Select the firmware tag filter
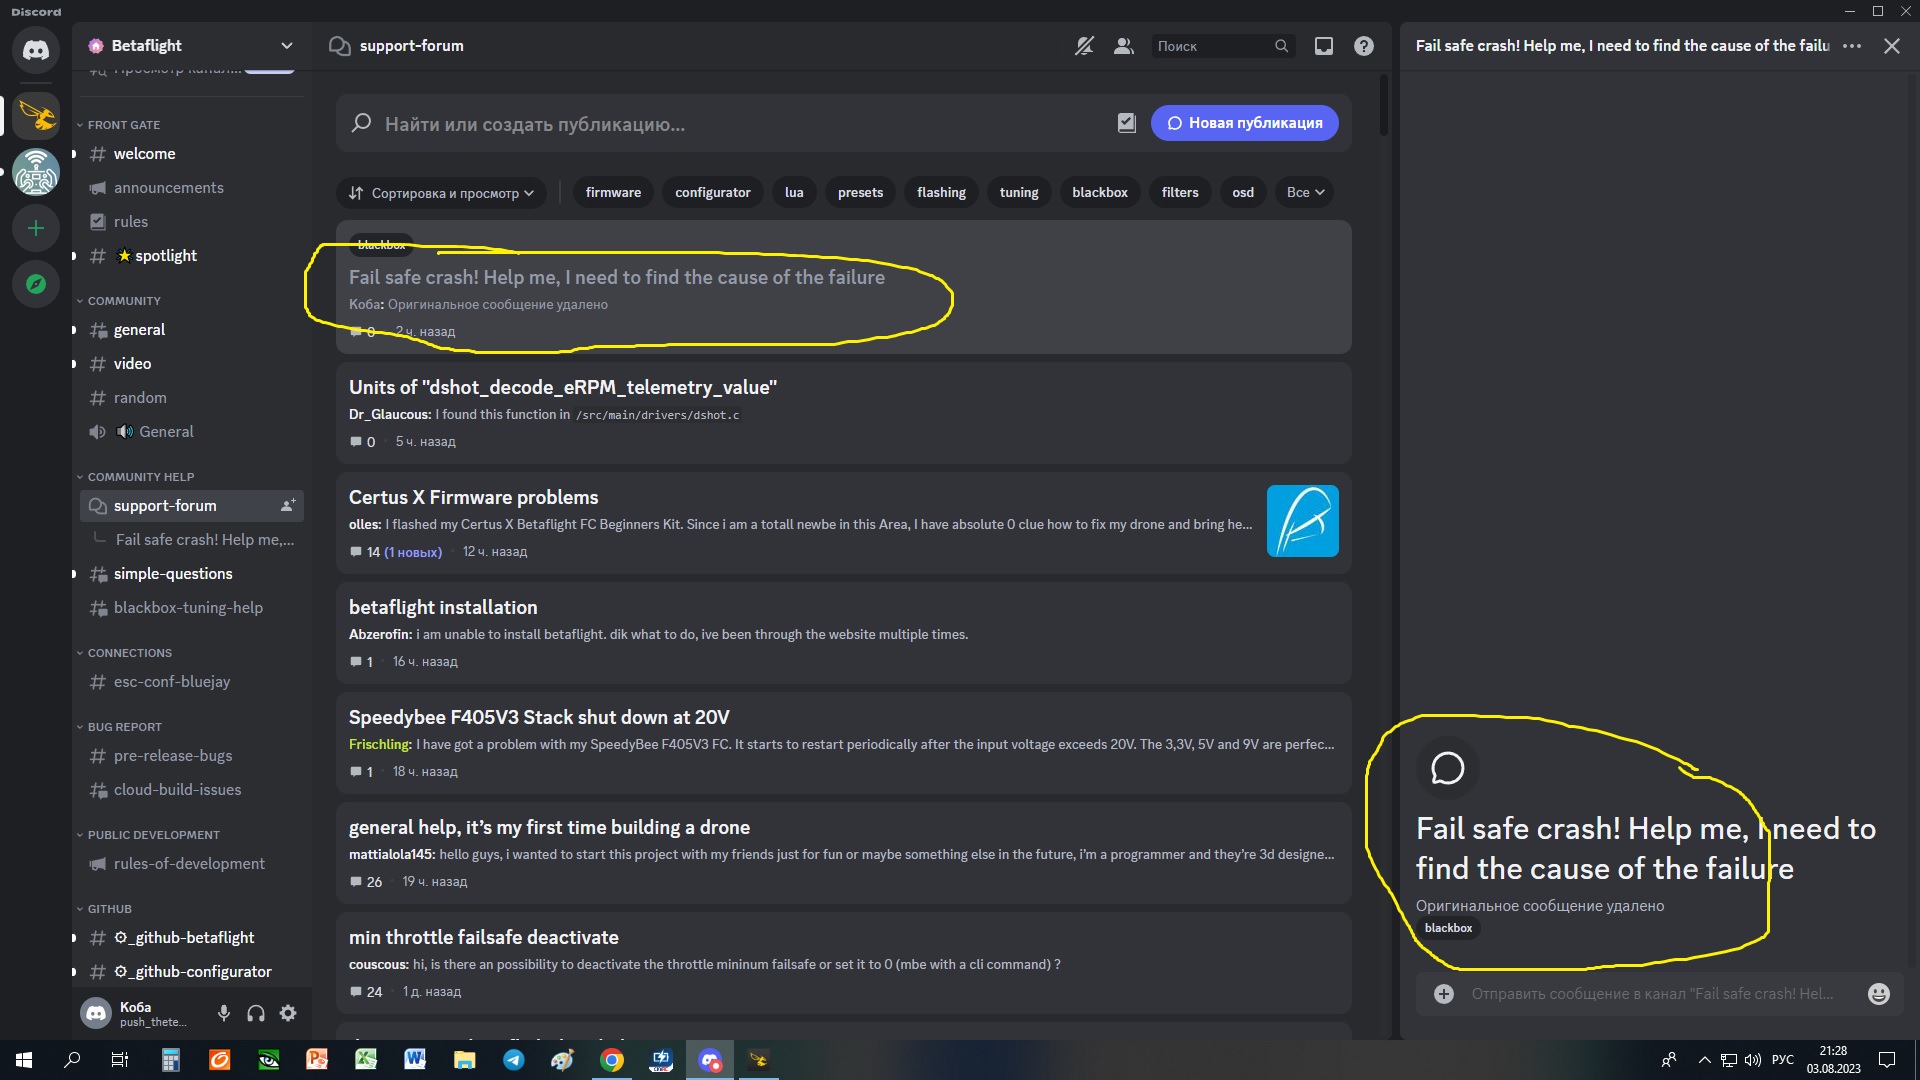The width and height of the screenshot is (1920, 1080). click(613, 193)
